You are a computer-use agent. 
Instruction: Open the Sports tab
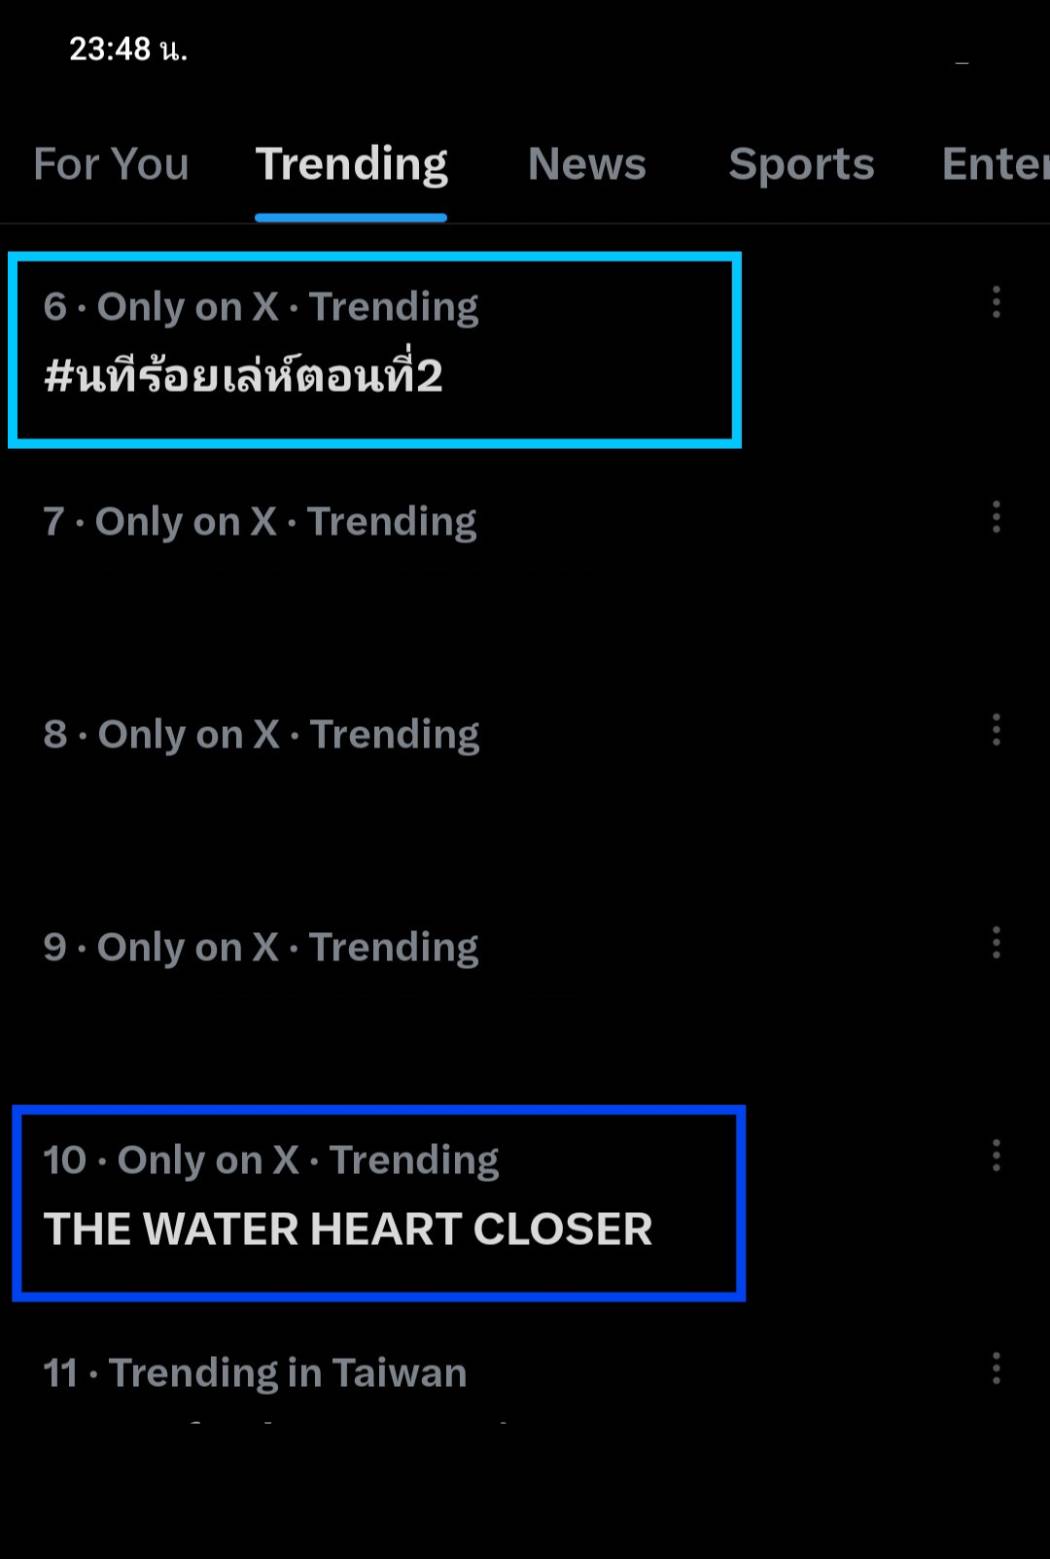(x=801, y=164)
